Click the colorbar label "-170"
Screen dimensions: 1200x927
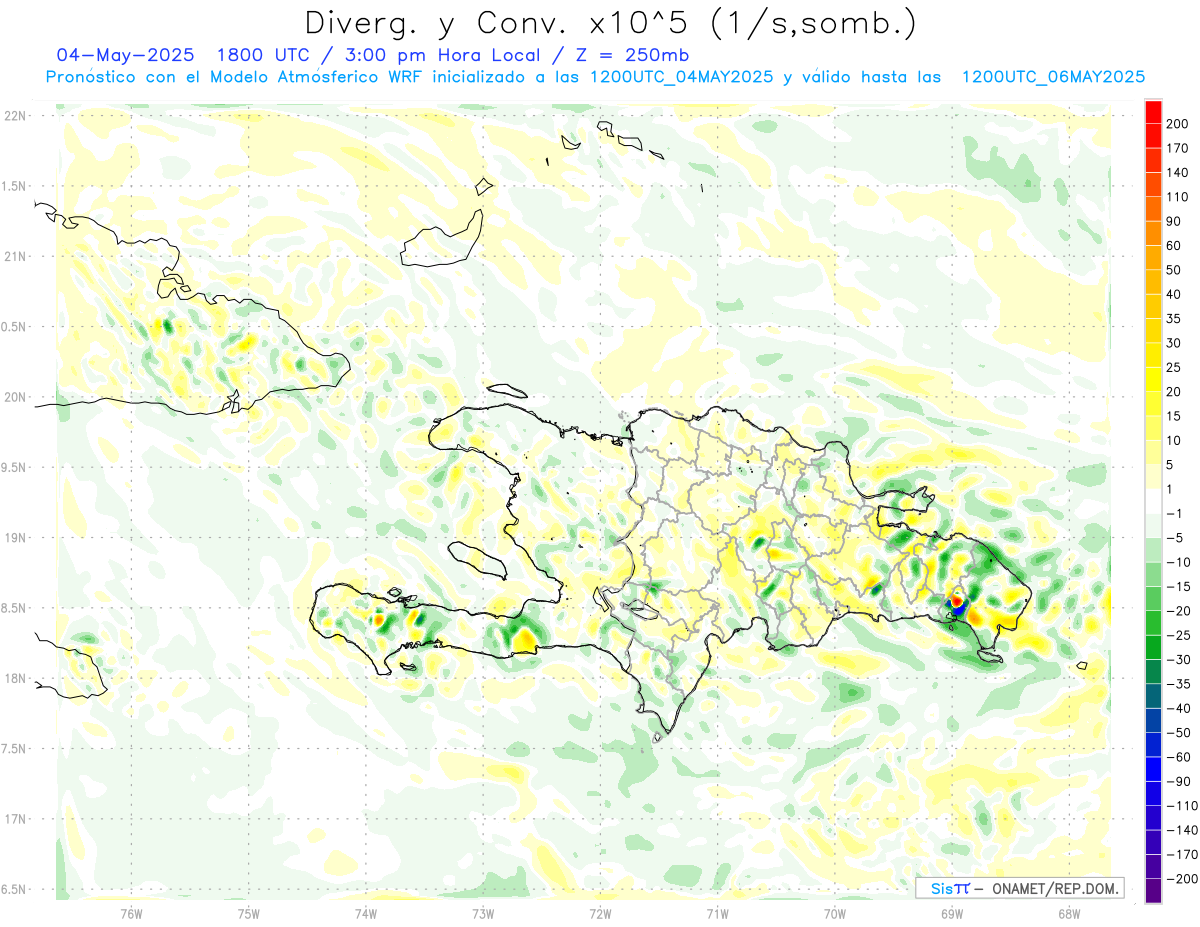click(x=1182, y=854)
